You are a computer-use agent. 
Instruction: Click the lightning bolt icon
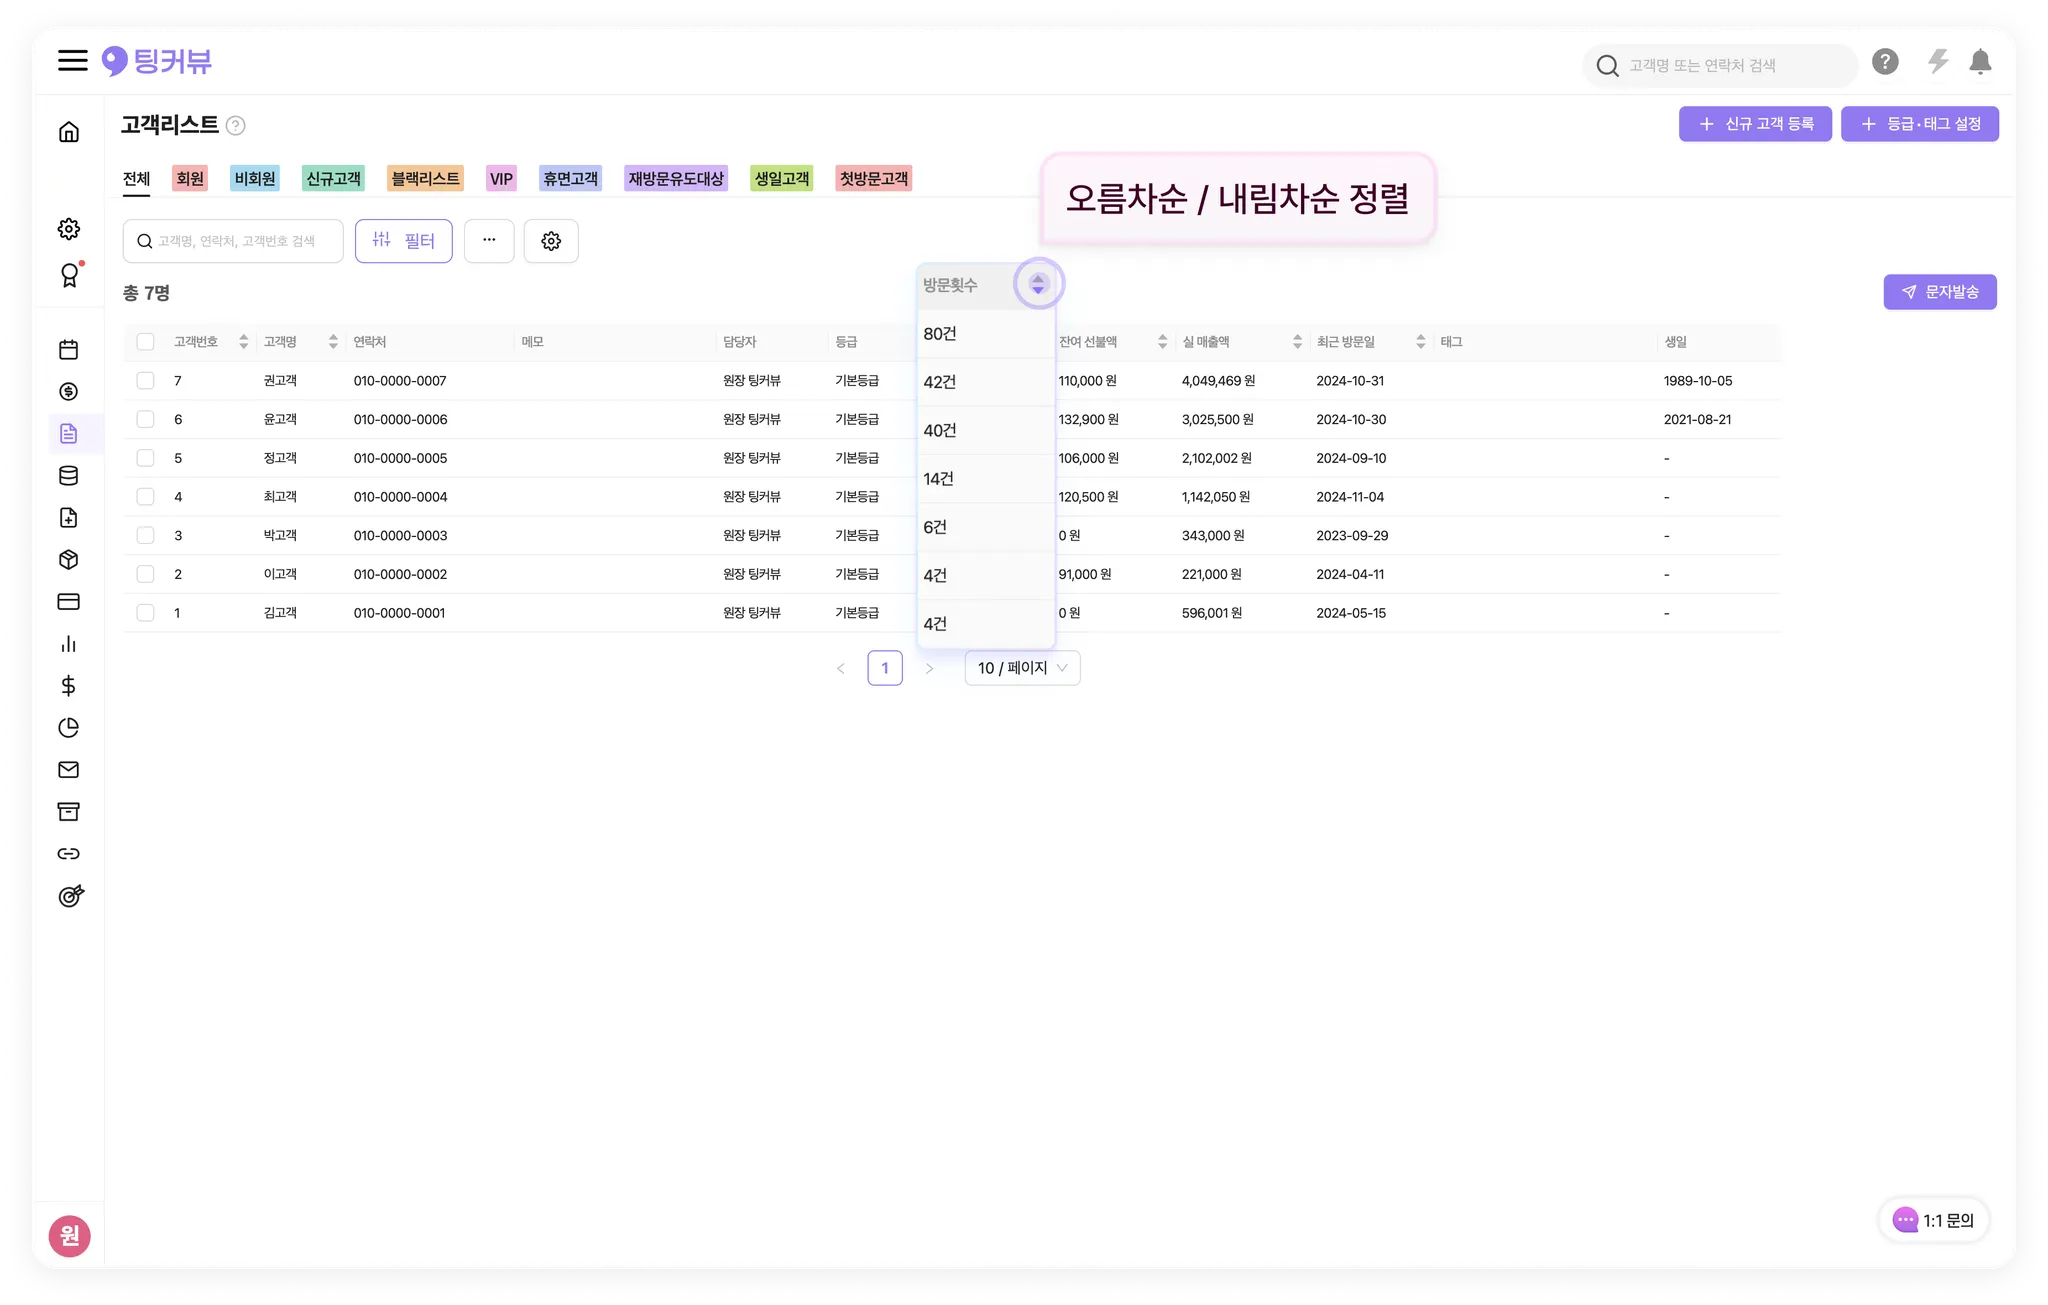(1938, 62)
